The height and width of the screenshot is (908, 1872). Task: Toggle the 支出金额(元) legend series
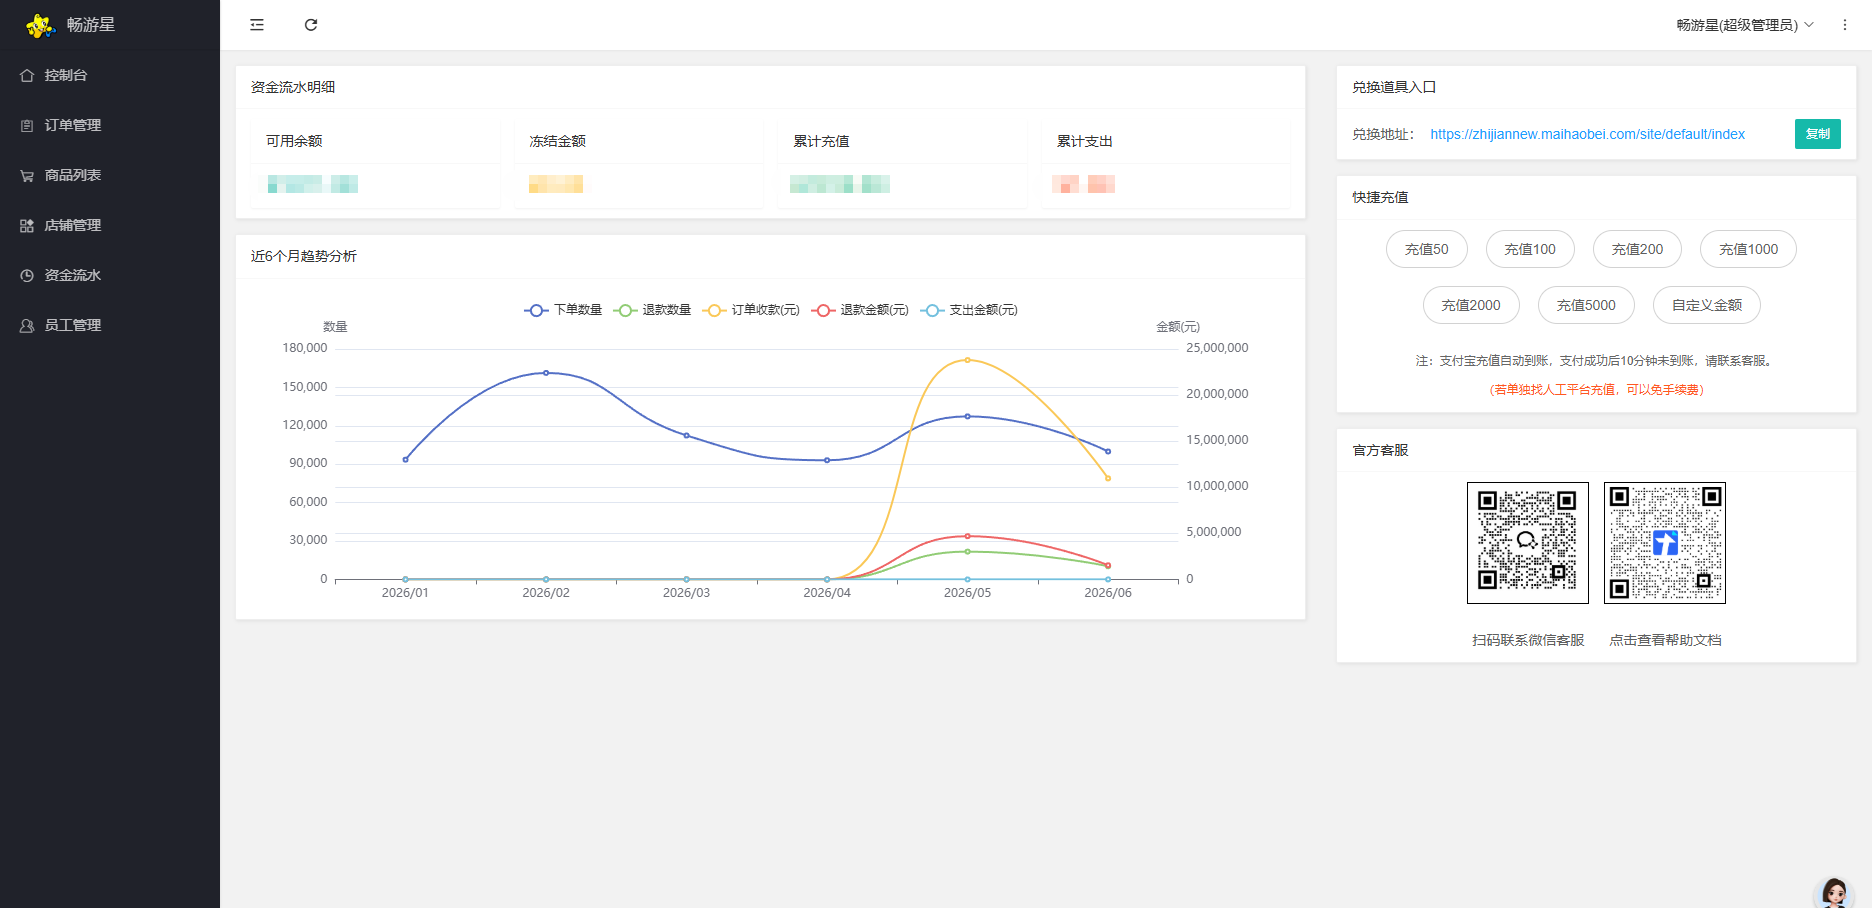(969, 310)
